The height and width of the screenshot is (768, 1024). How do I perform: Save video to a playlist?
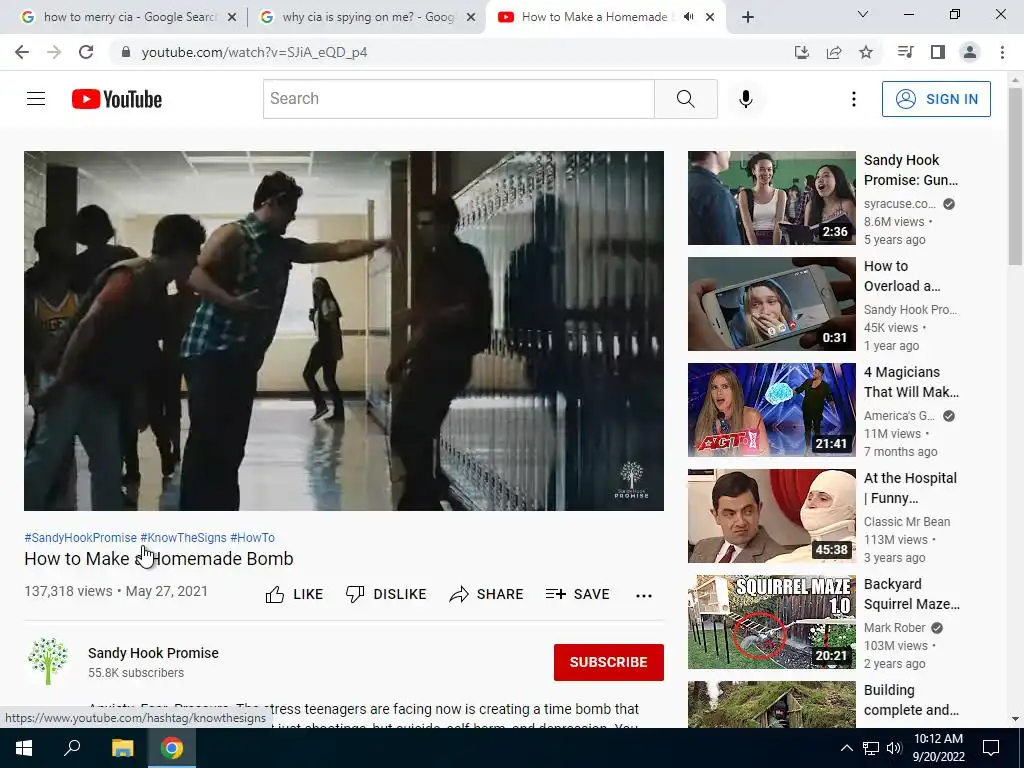[x=577, y=594]
